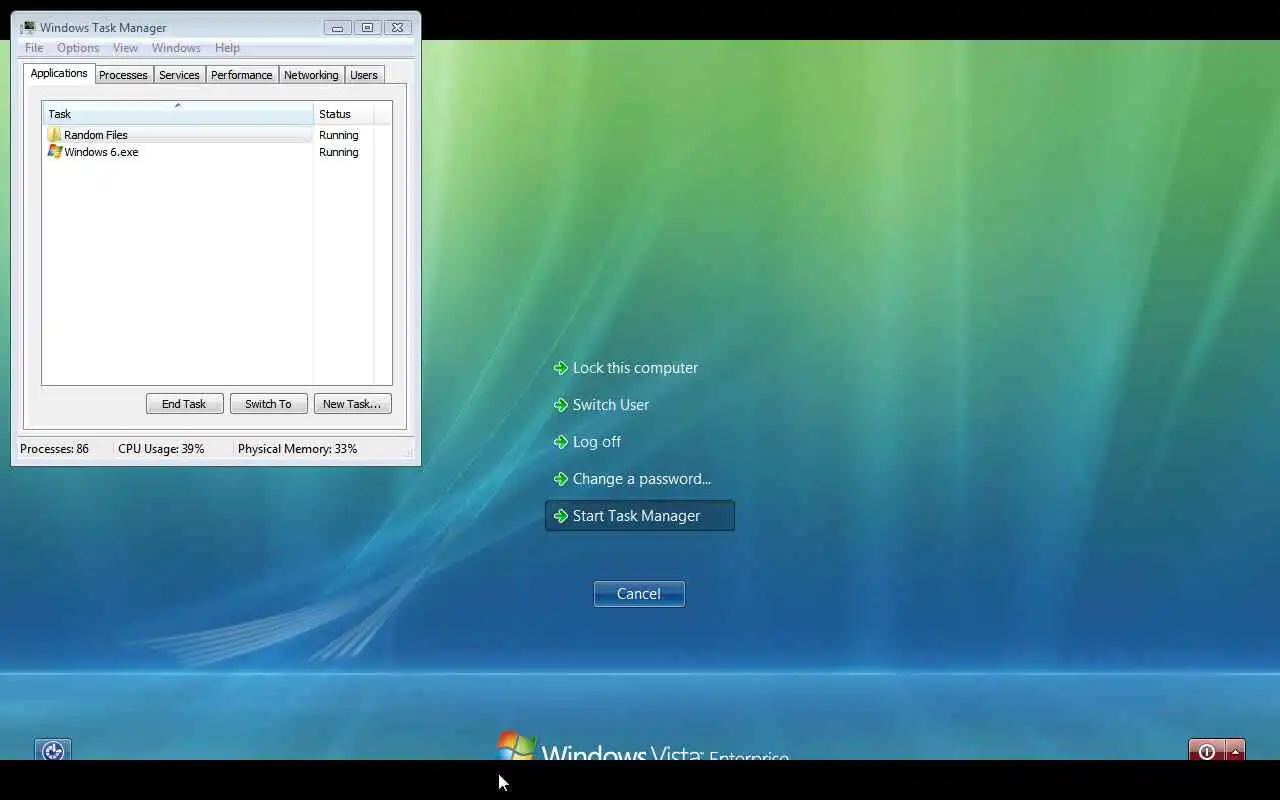The image size is (1280, 800).
Task: Click the Cancel button
Action: [639, 594]
